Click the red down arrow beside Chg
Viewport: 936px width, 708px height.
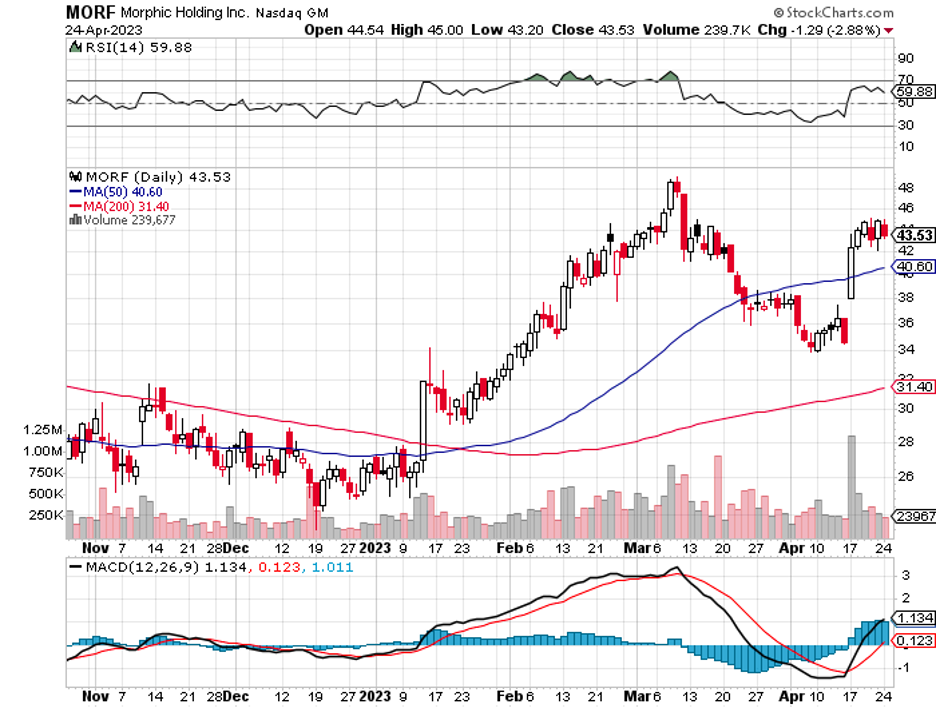[889, 30]
